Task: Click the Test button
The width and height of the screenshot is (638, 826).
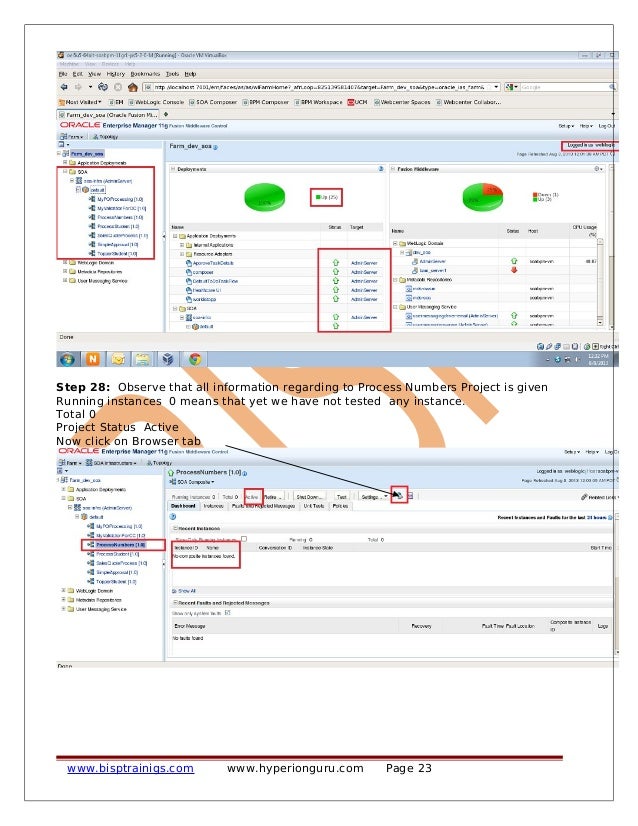Action: click(x=342, y=496)
